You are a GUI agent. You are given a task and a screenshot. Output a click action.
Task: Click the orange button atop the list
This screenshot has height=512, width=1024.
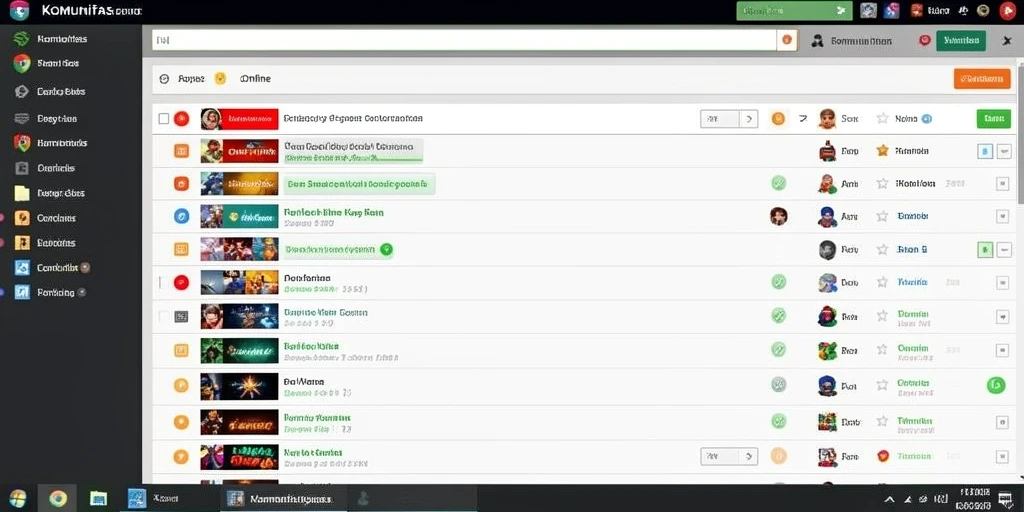click(982, 78)
